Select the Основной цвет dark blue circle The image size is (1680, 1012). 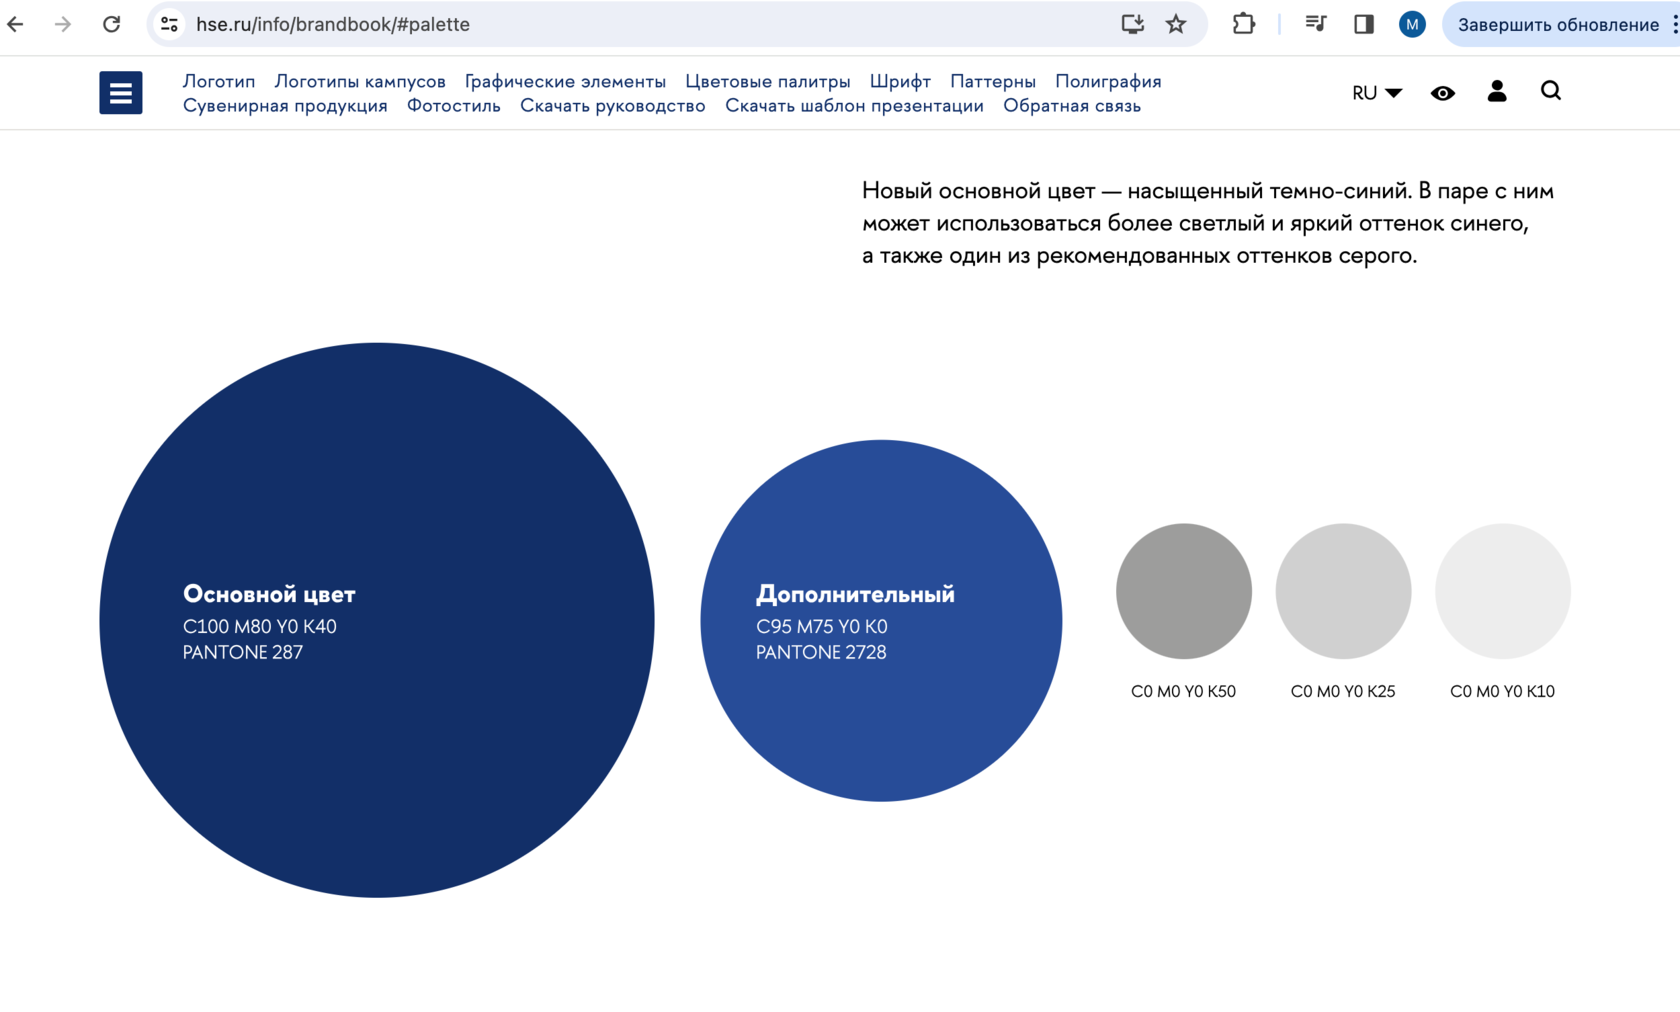tap(377, 620)
